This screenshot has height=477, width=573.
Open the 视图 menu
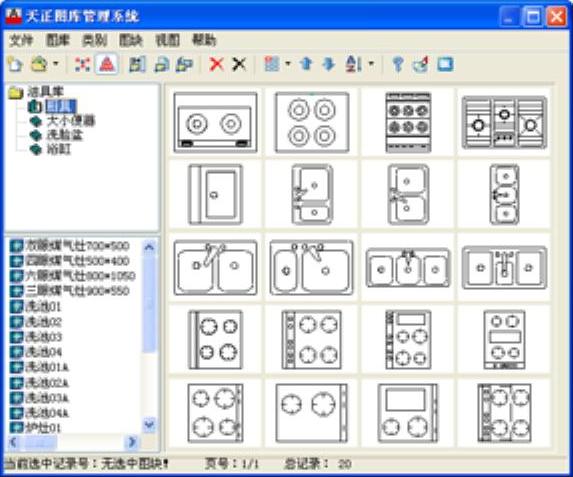tap(168, 40)
